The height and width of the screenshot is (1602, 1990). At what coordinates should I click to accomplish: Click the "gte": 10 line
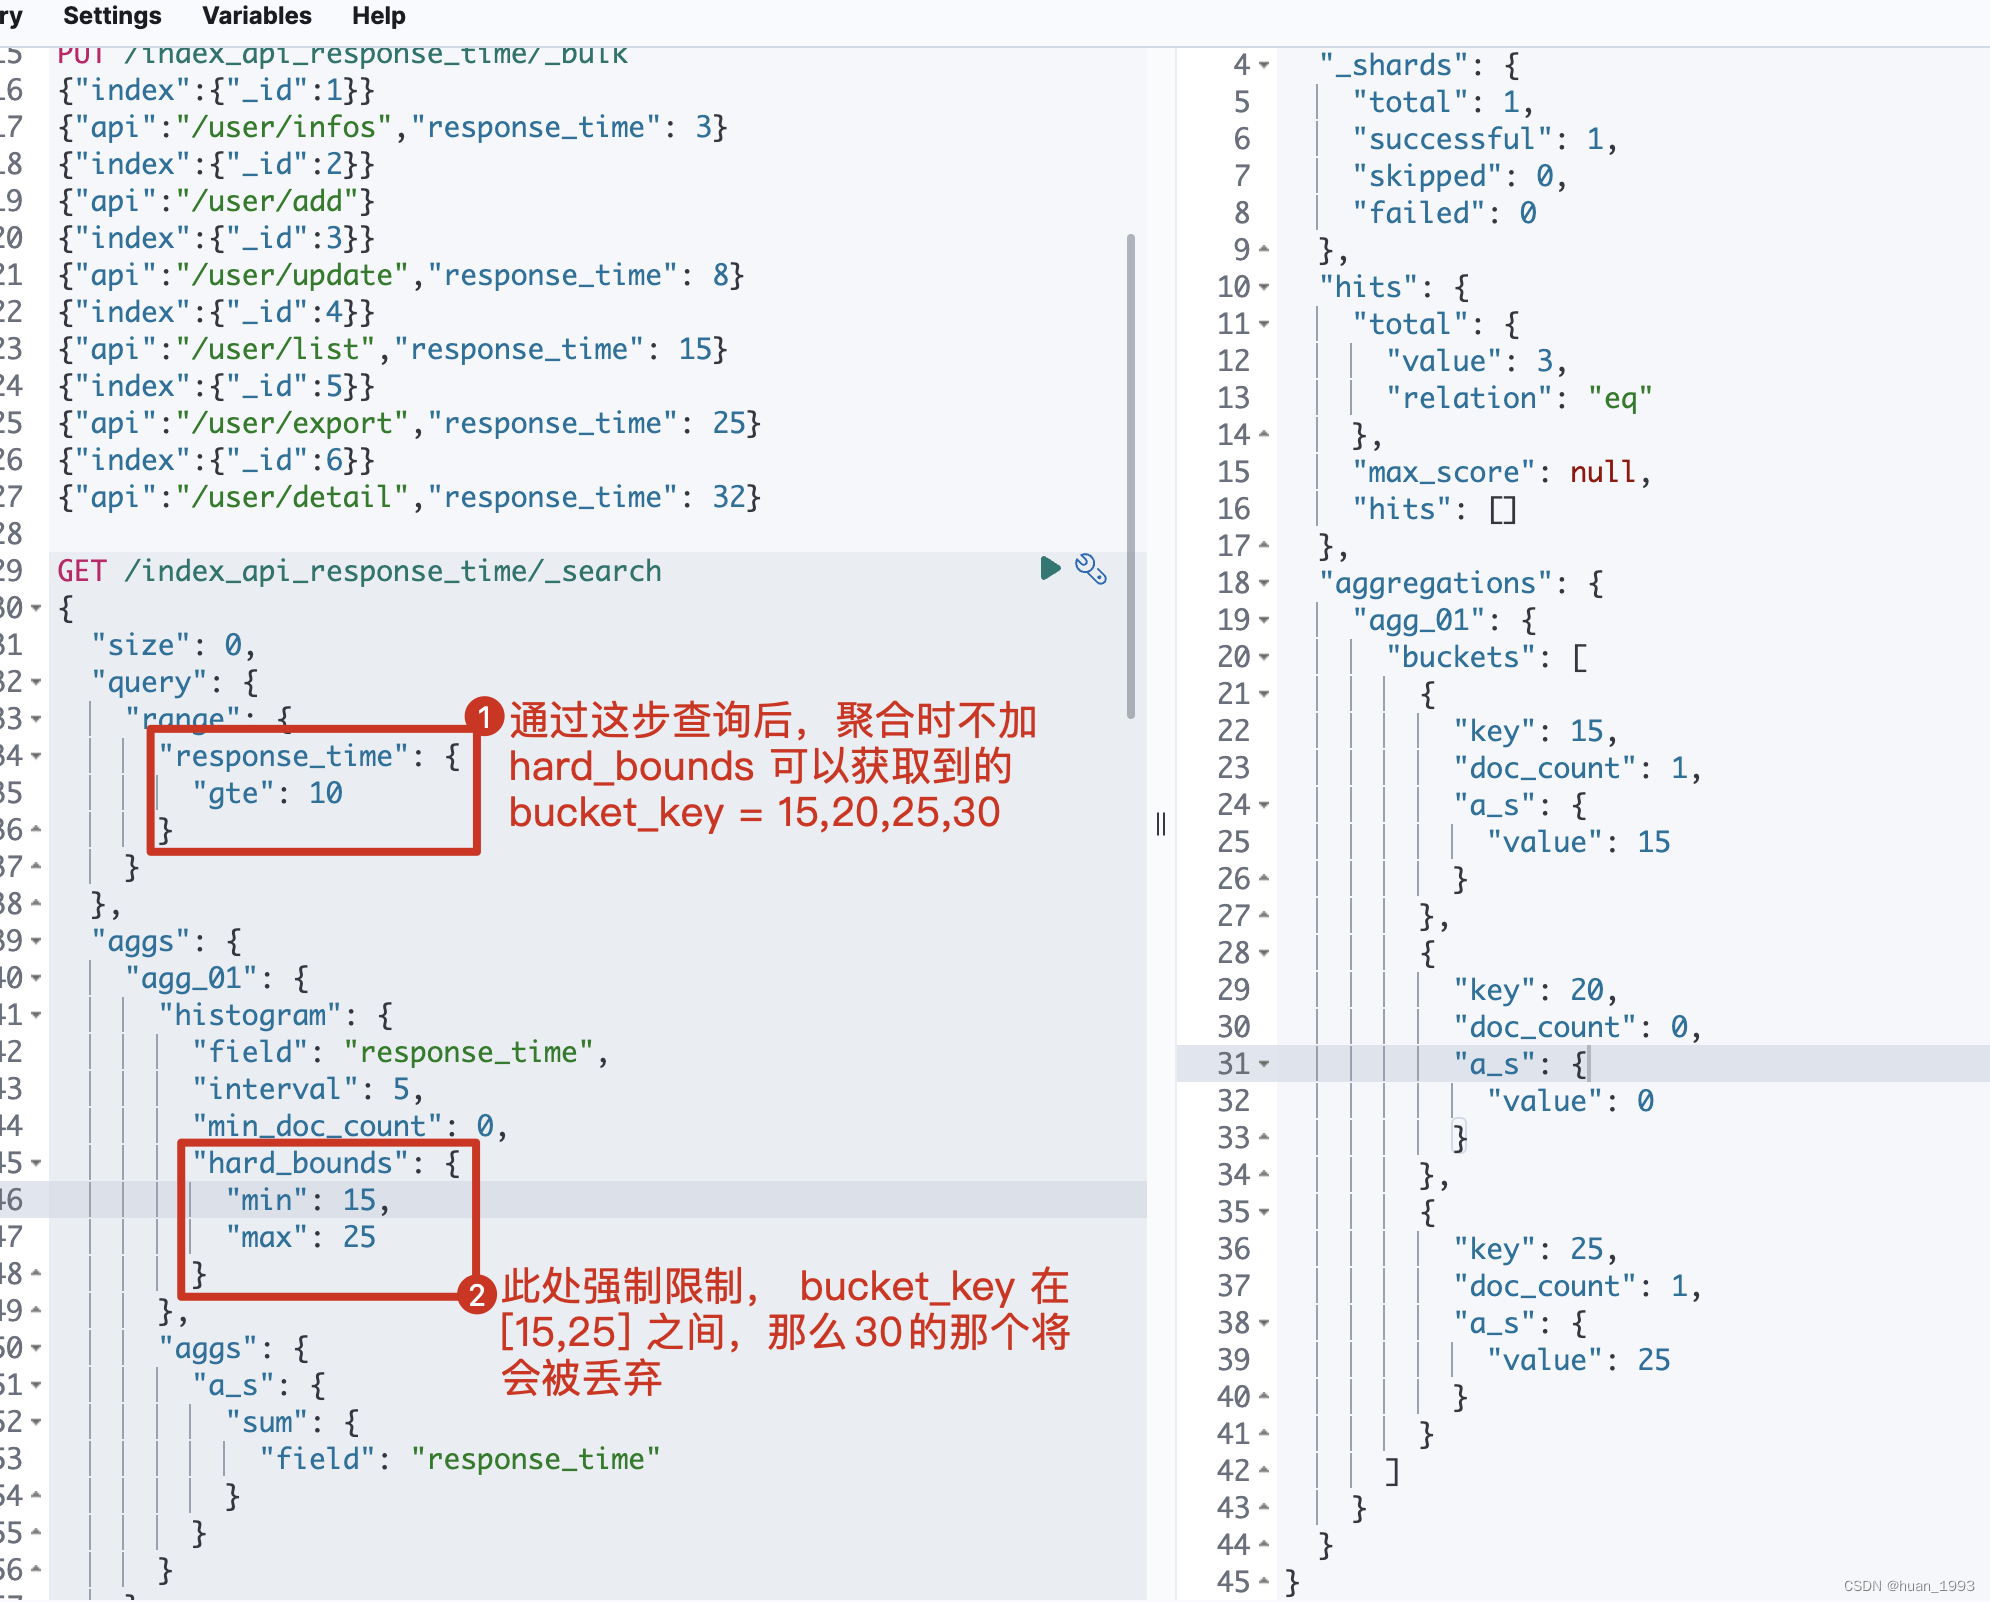click(x=268, y=793)
